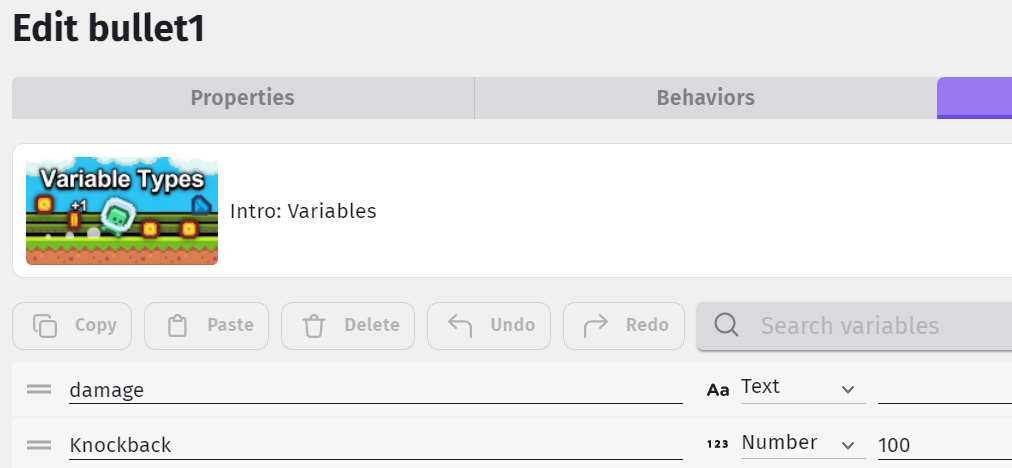Open the Number type dropdown for Knockback
The image size is (1012, 468).
[803, 443]
